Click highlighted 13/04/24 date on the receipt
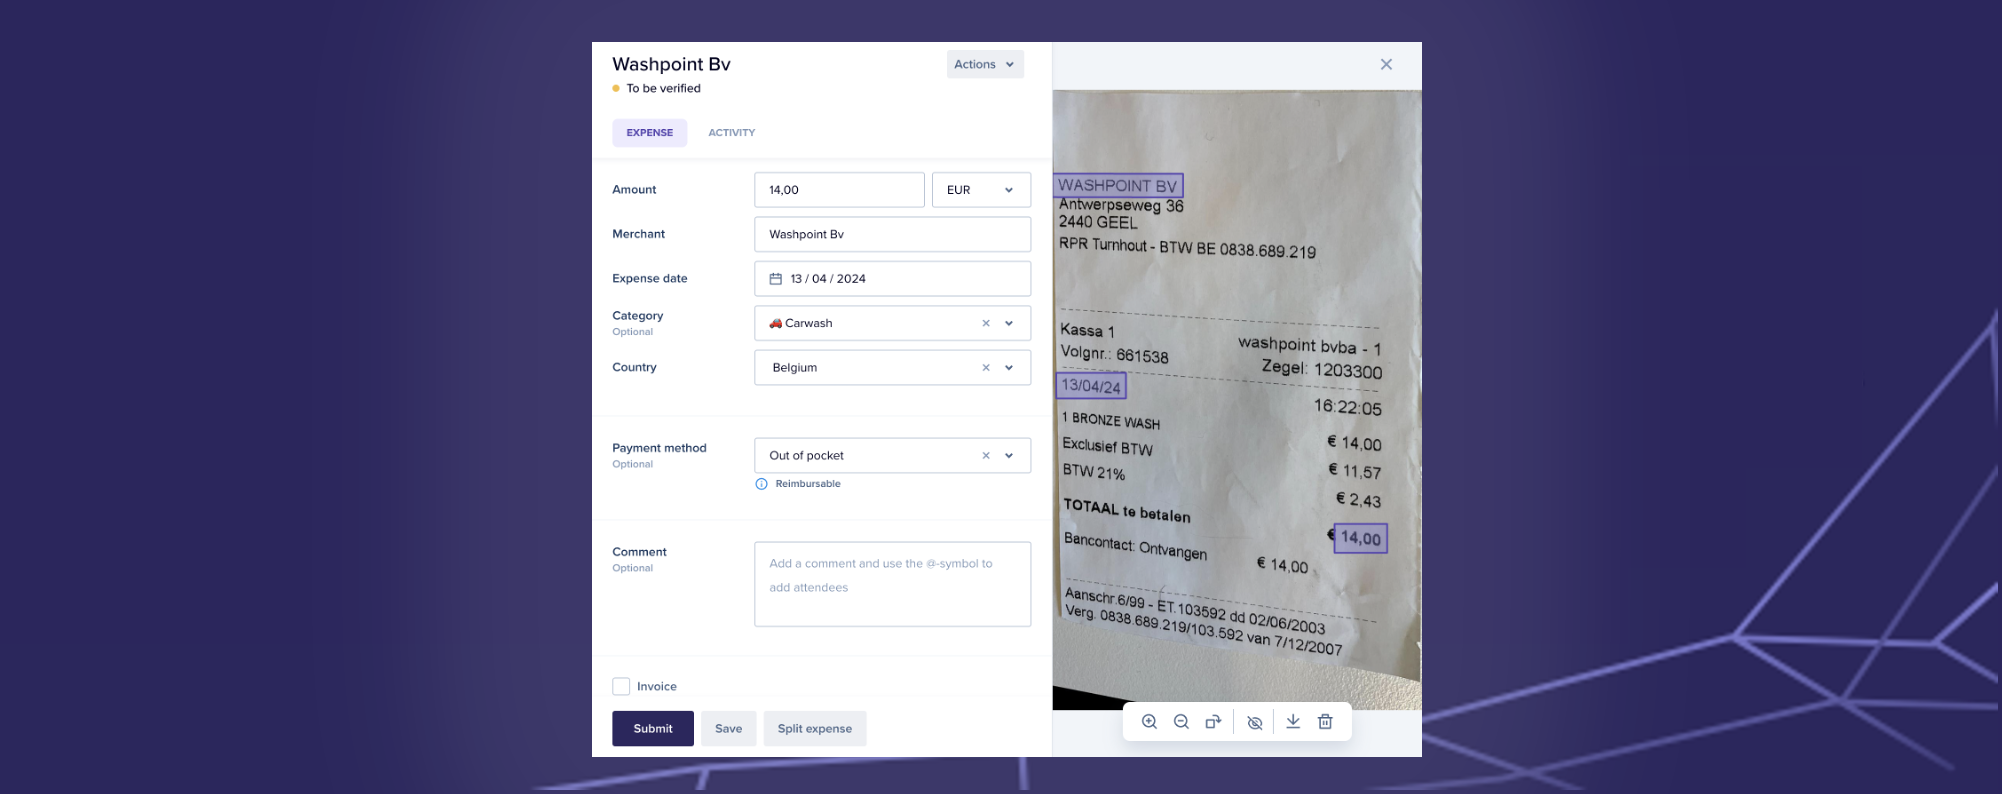 pos(1091,385)
